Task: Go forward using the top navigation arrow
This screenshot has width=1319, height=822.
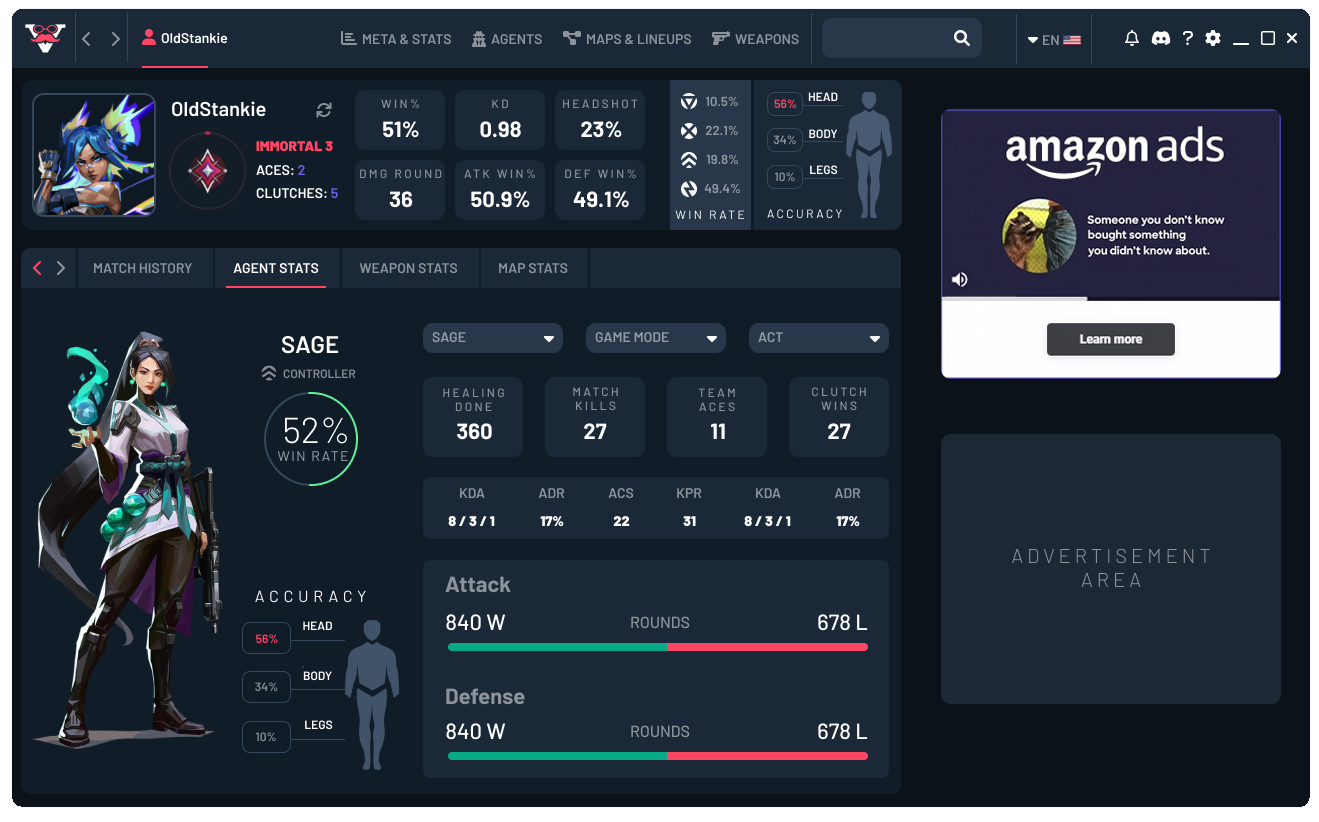Action: coord(116,39)
